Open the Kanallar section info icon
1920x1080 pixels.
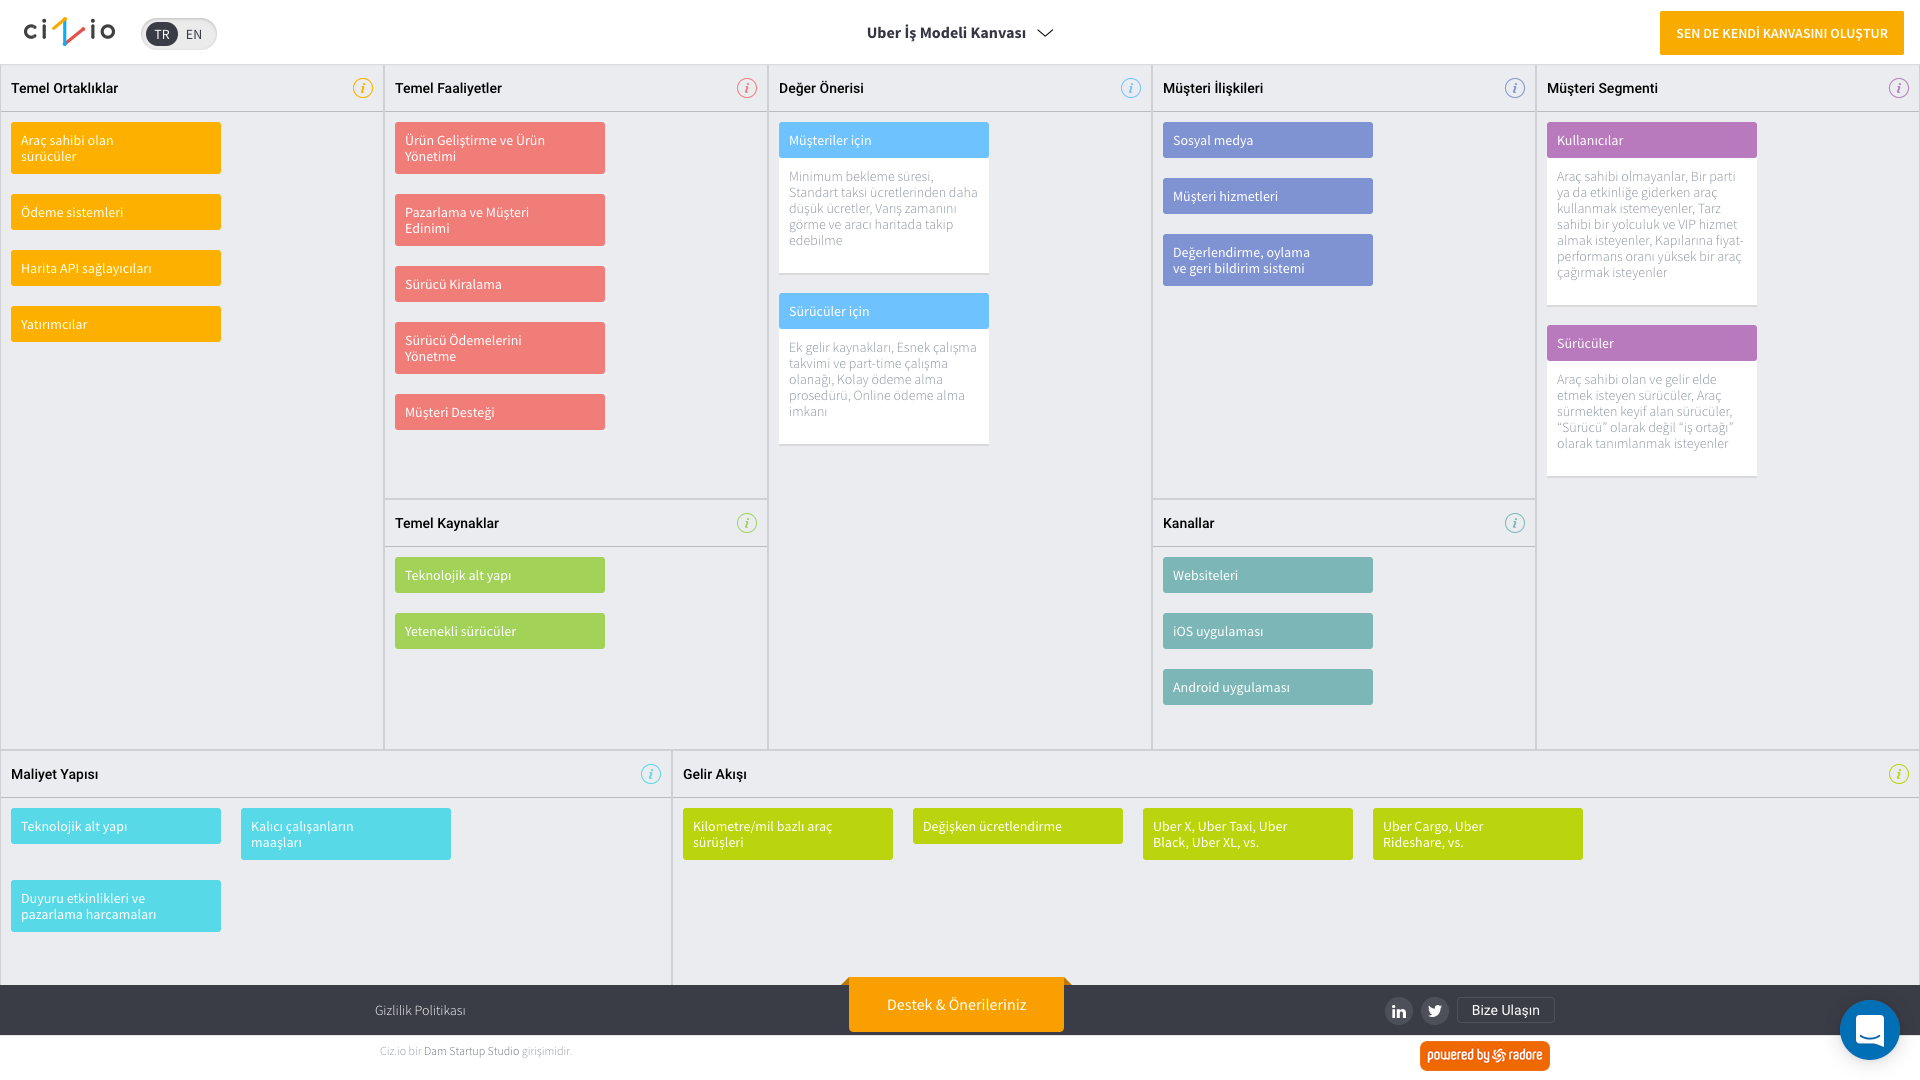tap(1515, 523)
